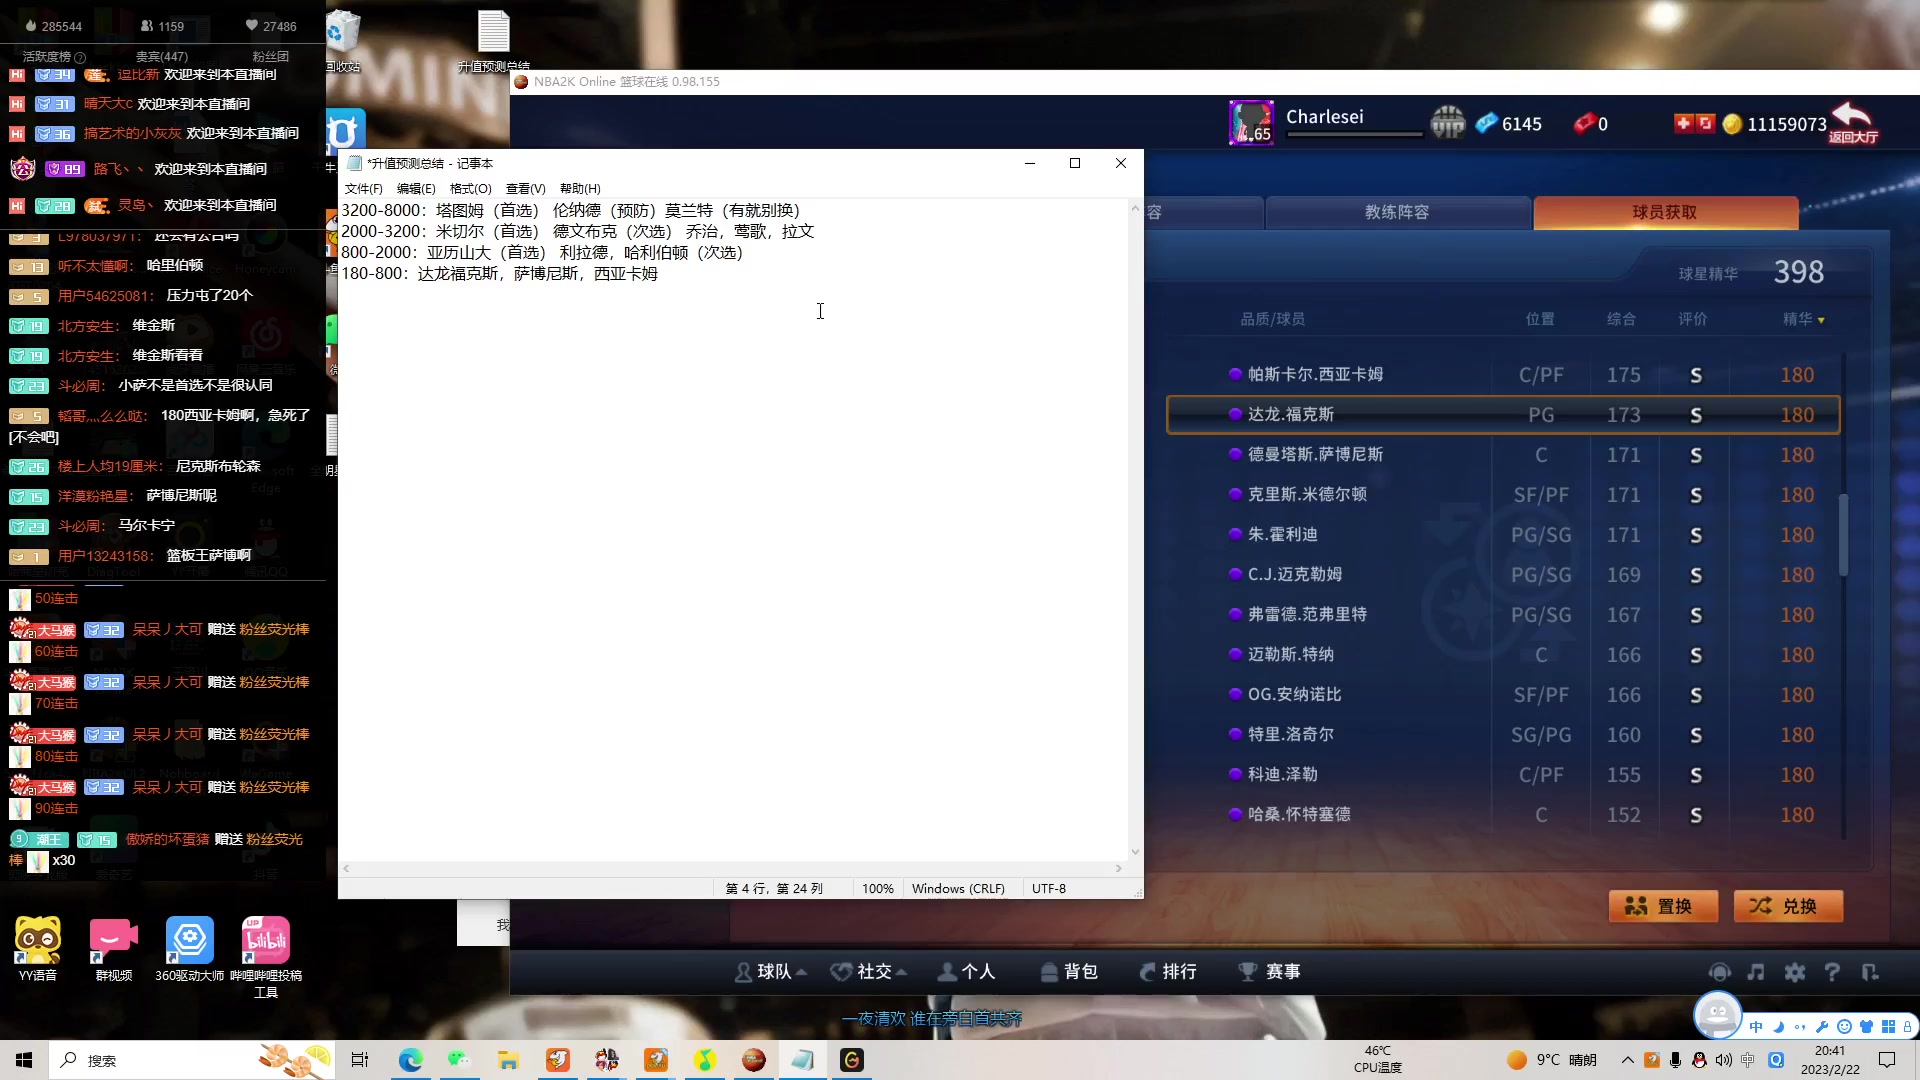Click the music note icon
Image resolution: width=1920 pixels, height=1080 pixels.
pyautogui.click(x=1756, y=972)
